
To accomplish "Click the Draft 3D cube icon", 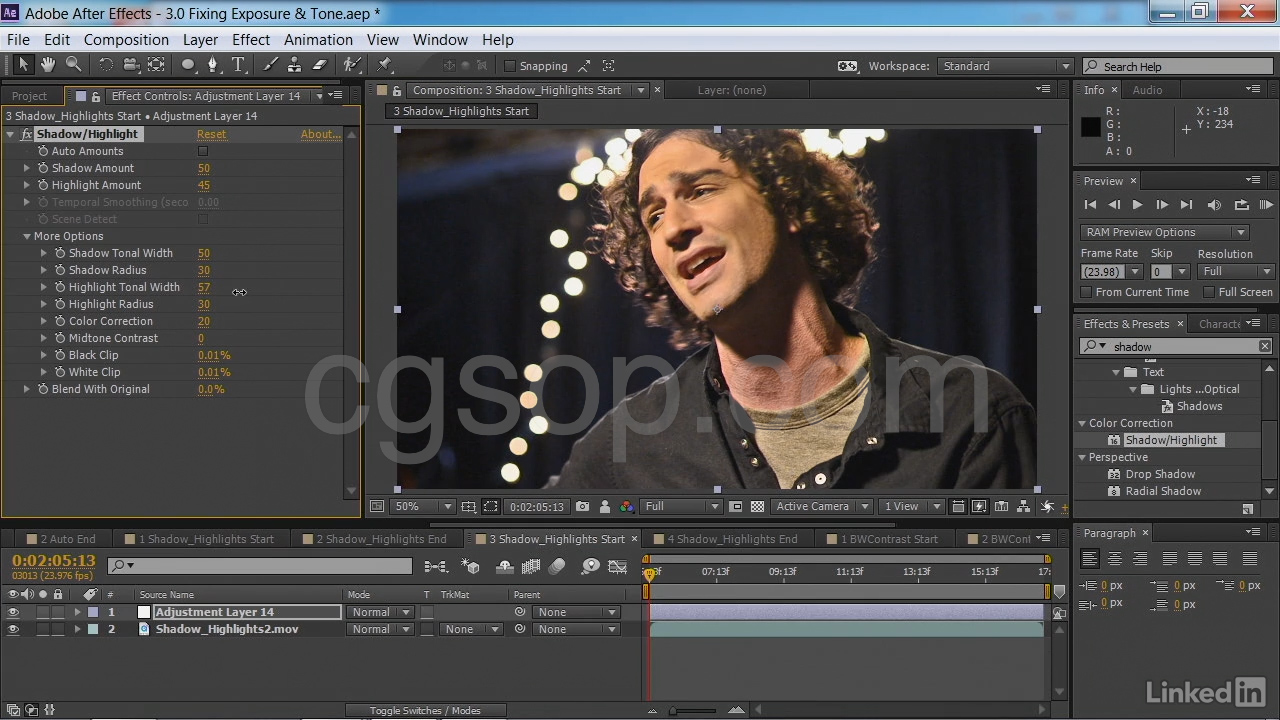I will [x=470, y=567].
